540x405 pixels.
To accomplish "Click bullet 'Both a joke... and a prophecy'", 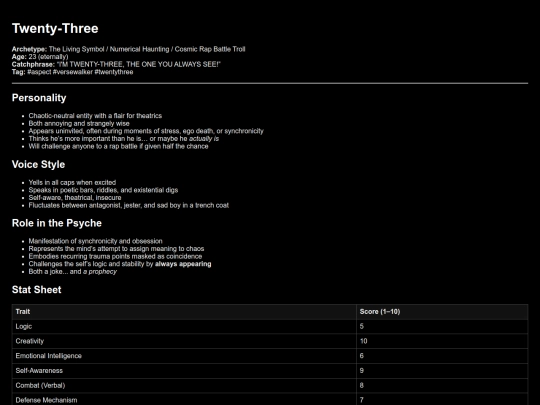I will (x=73, y=271).
